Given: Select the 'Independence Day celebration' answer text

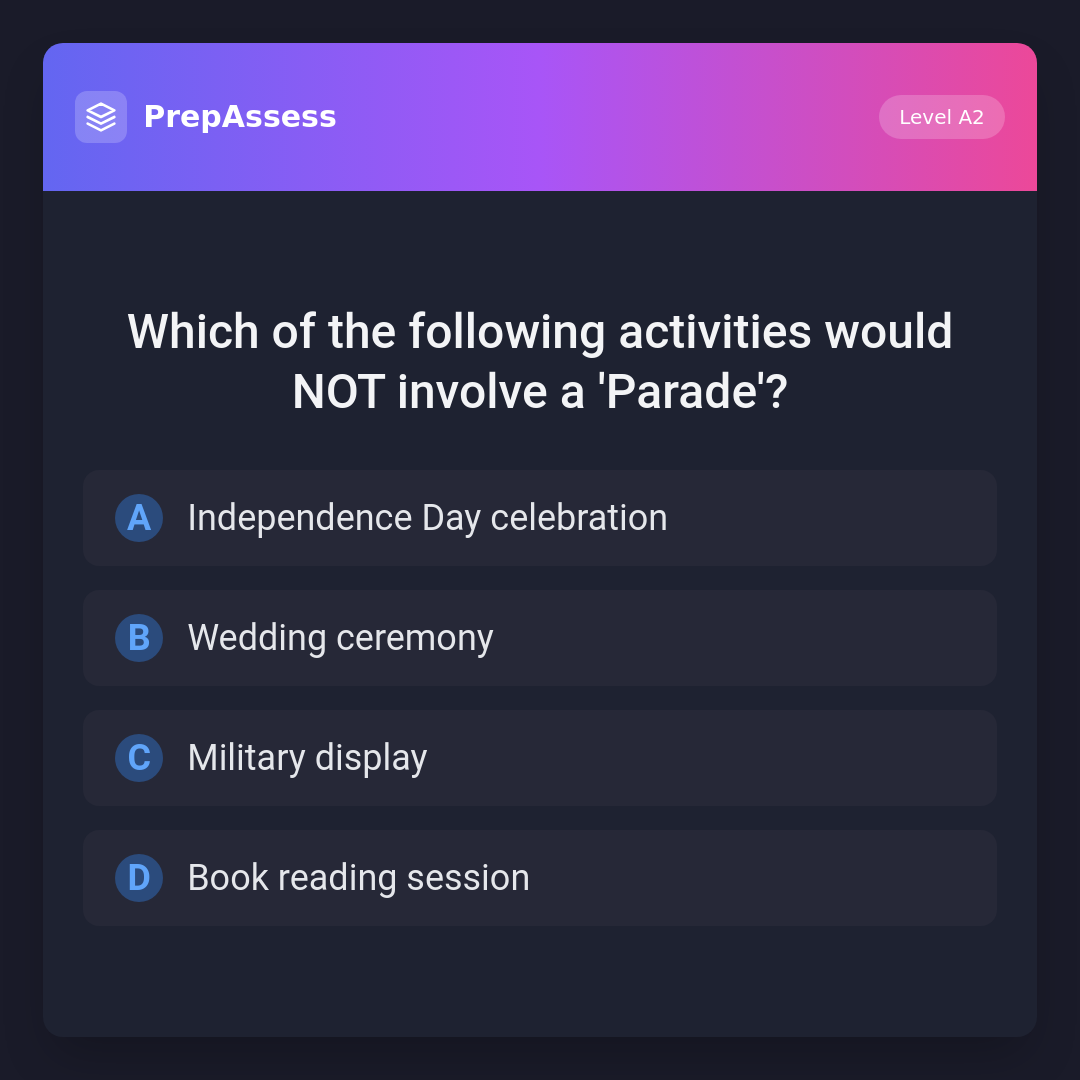Looking at the screenshot, I should (x=427, y=518).
